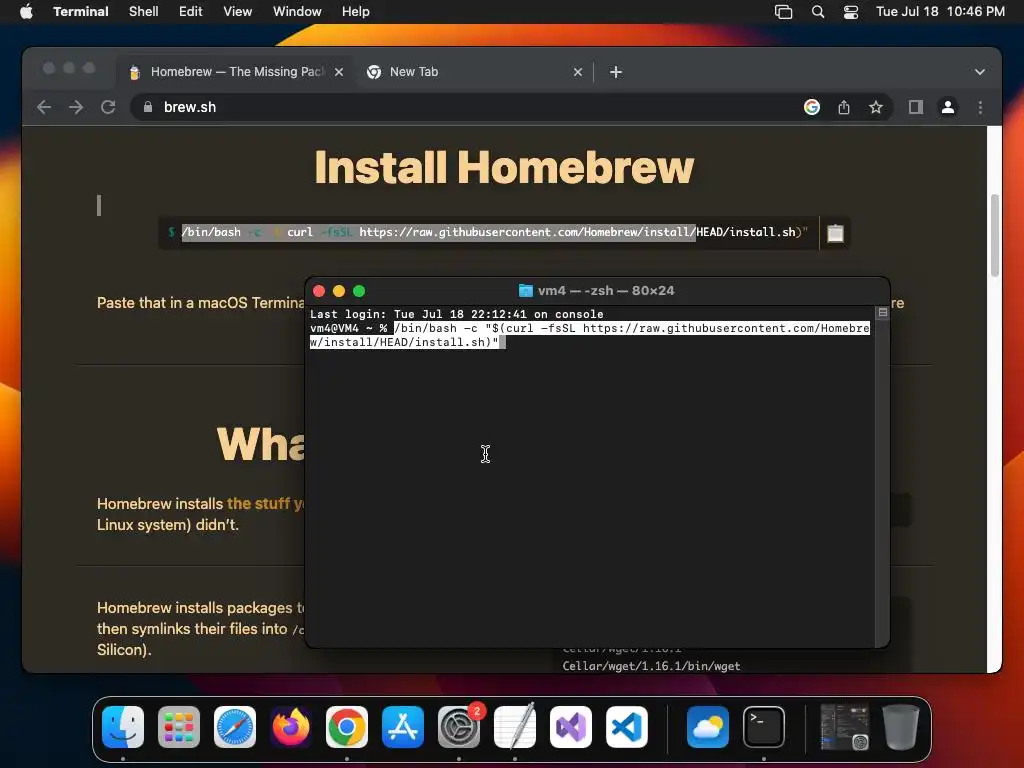Click the 'Last login' line in Terminal
This screenshot has height=768, width=1024.
pyautogui.click(x=456, y=314)
